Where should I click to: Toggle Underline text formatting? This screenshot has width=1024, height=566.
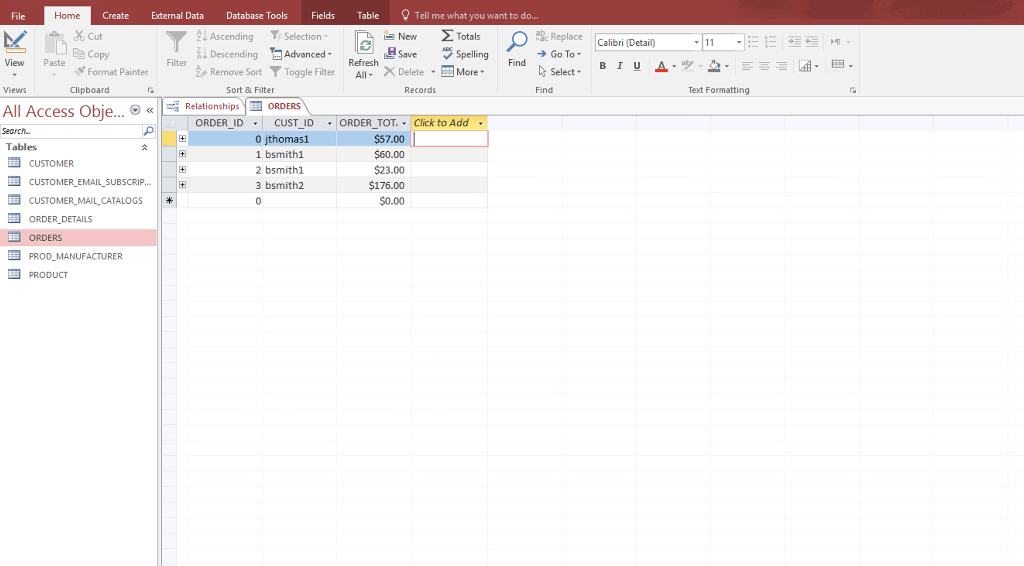coord(637,66)
